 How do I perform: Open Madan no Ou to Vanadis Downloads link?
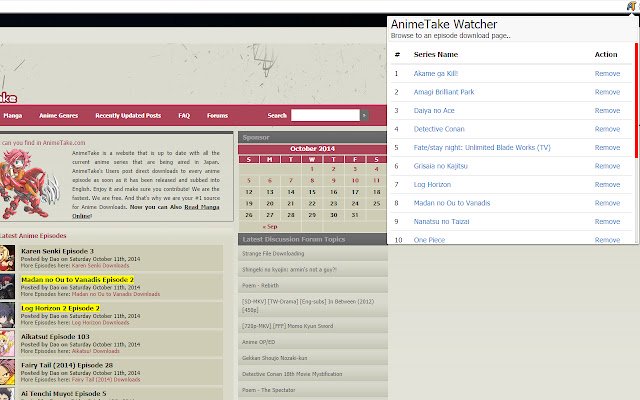pyautogui.click(x=116, y=294)
